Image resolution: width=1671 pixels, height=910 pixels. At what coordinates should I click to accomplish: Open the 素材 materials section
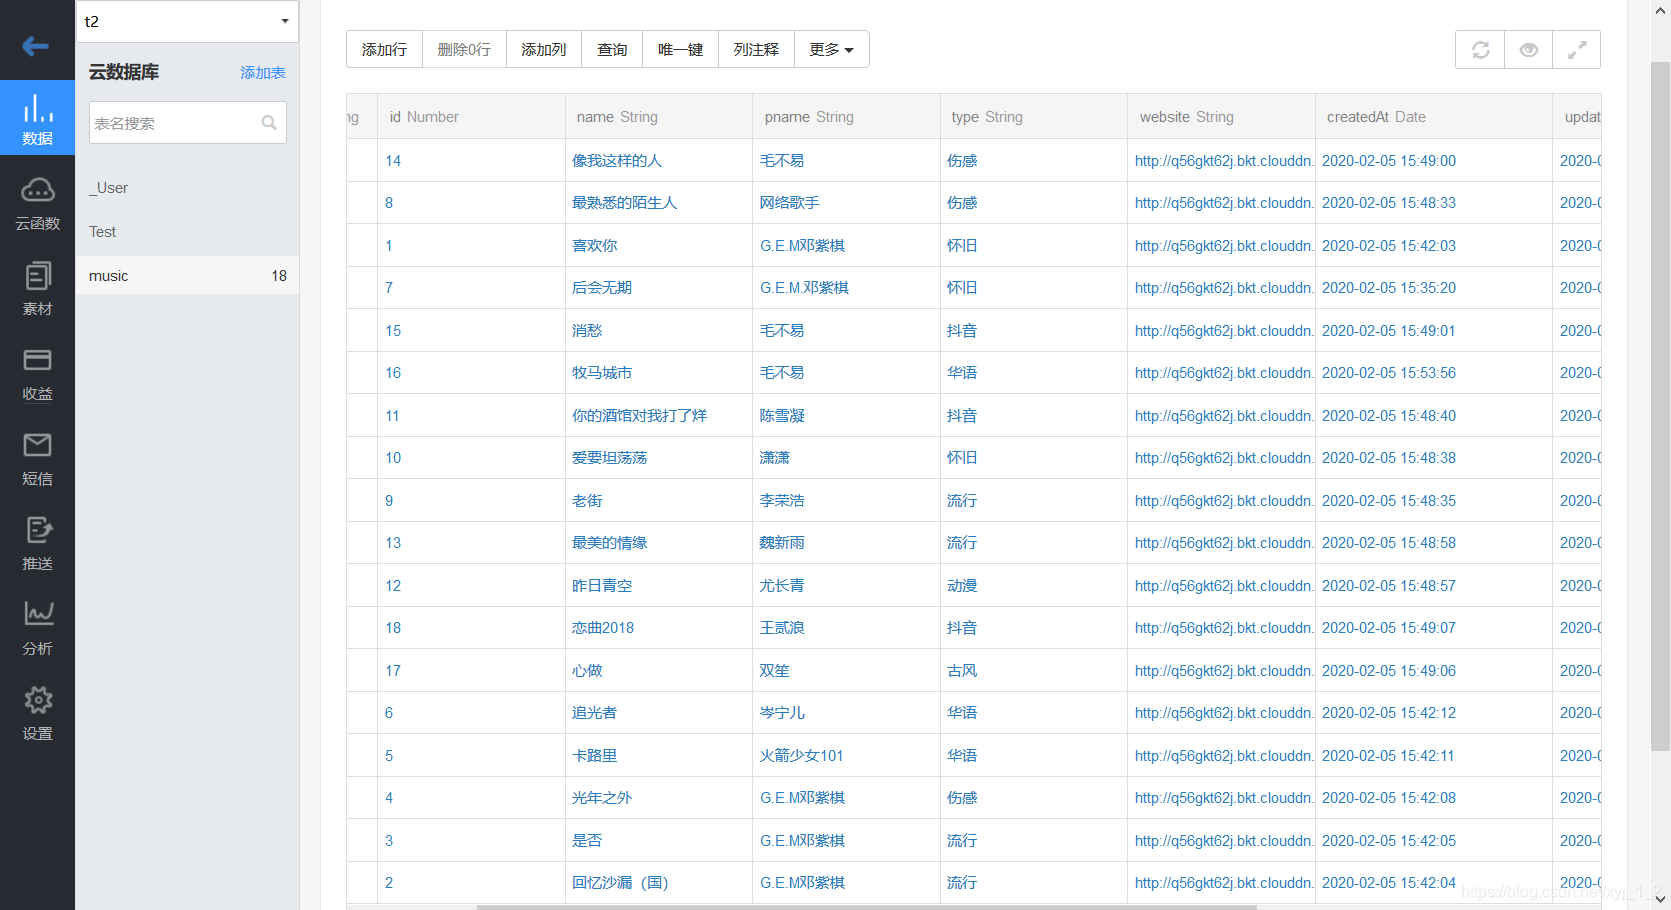click(x=37, y=289)
